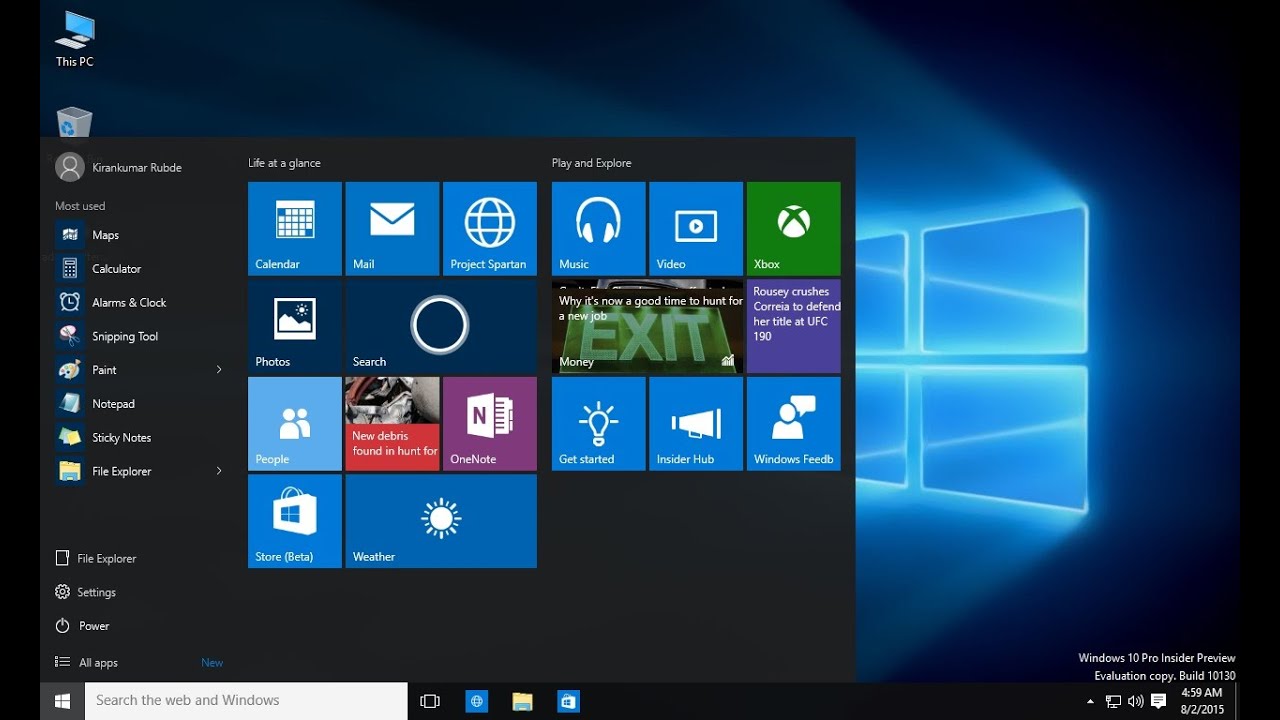Open Sticky Notes from Most used
Screen dimensions: 1280x720
click(140, 438)
